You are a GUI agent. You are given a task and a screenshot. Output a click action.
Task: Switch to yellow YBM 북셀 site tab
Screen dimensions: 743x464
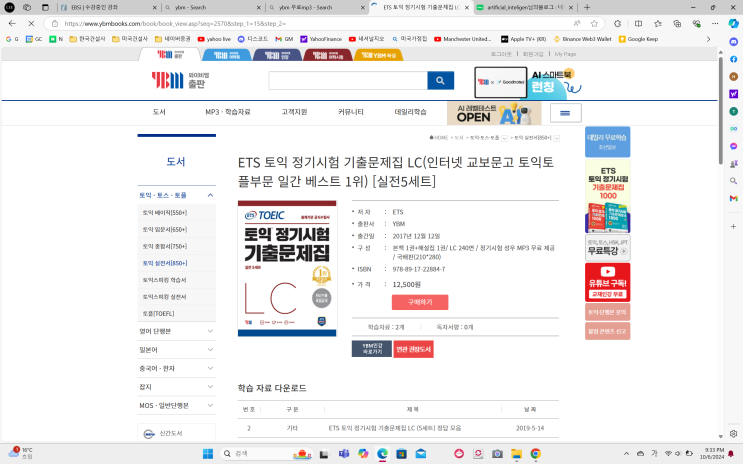click(379, 55)
